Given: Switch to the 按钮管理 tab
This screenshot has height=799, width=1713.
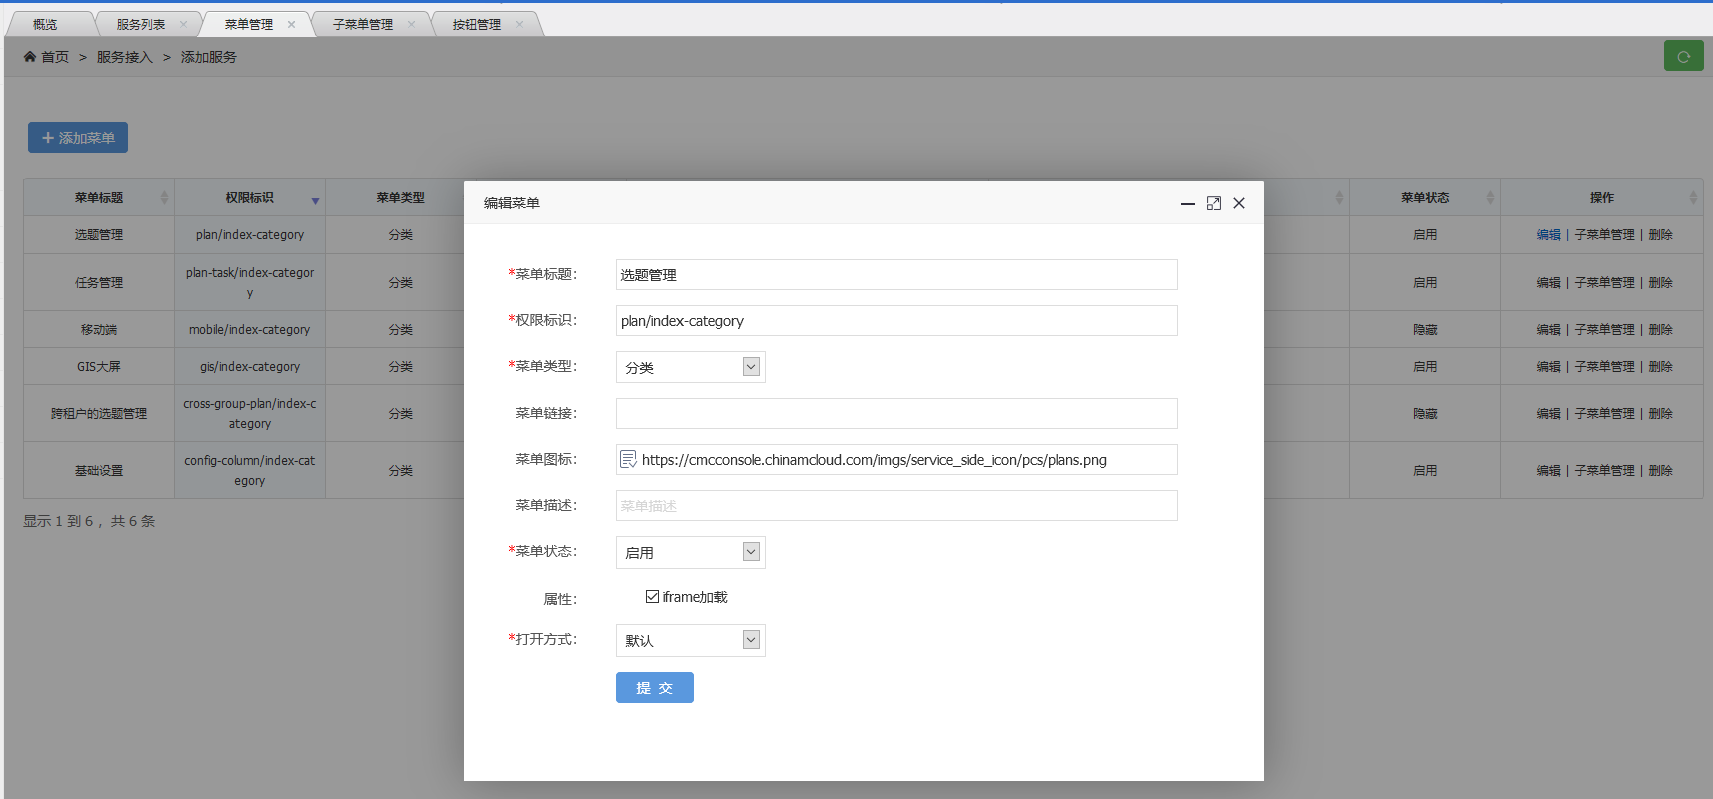Looking at the screenshot, I should pos(476,25).
